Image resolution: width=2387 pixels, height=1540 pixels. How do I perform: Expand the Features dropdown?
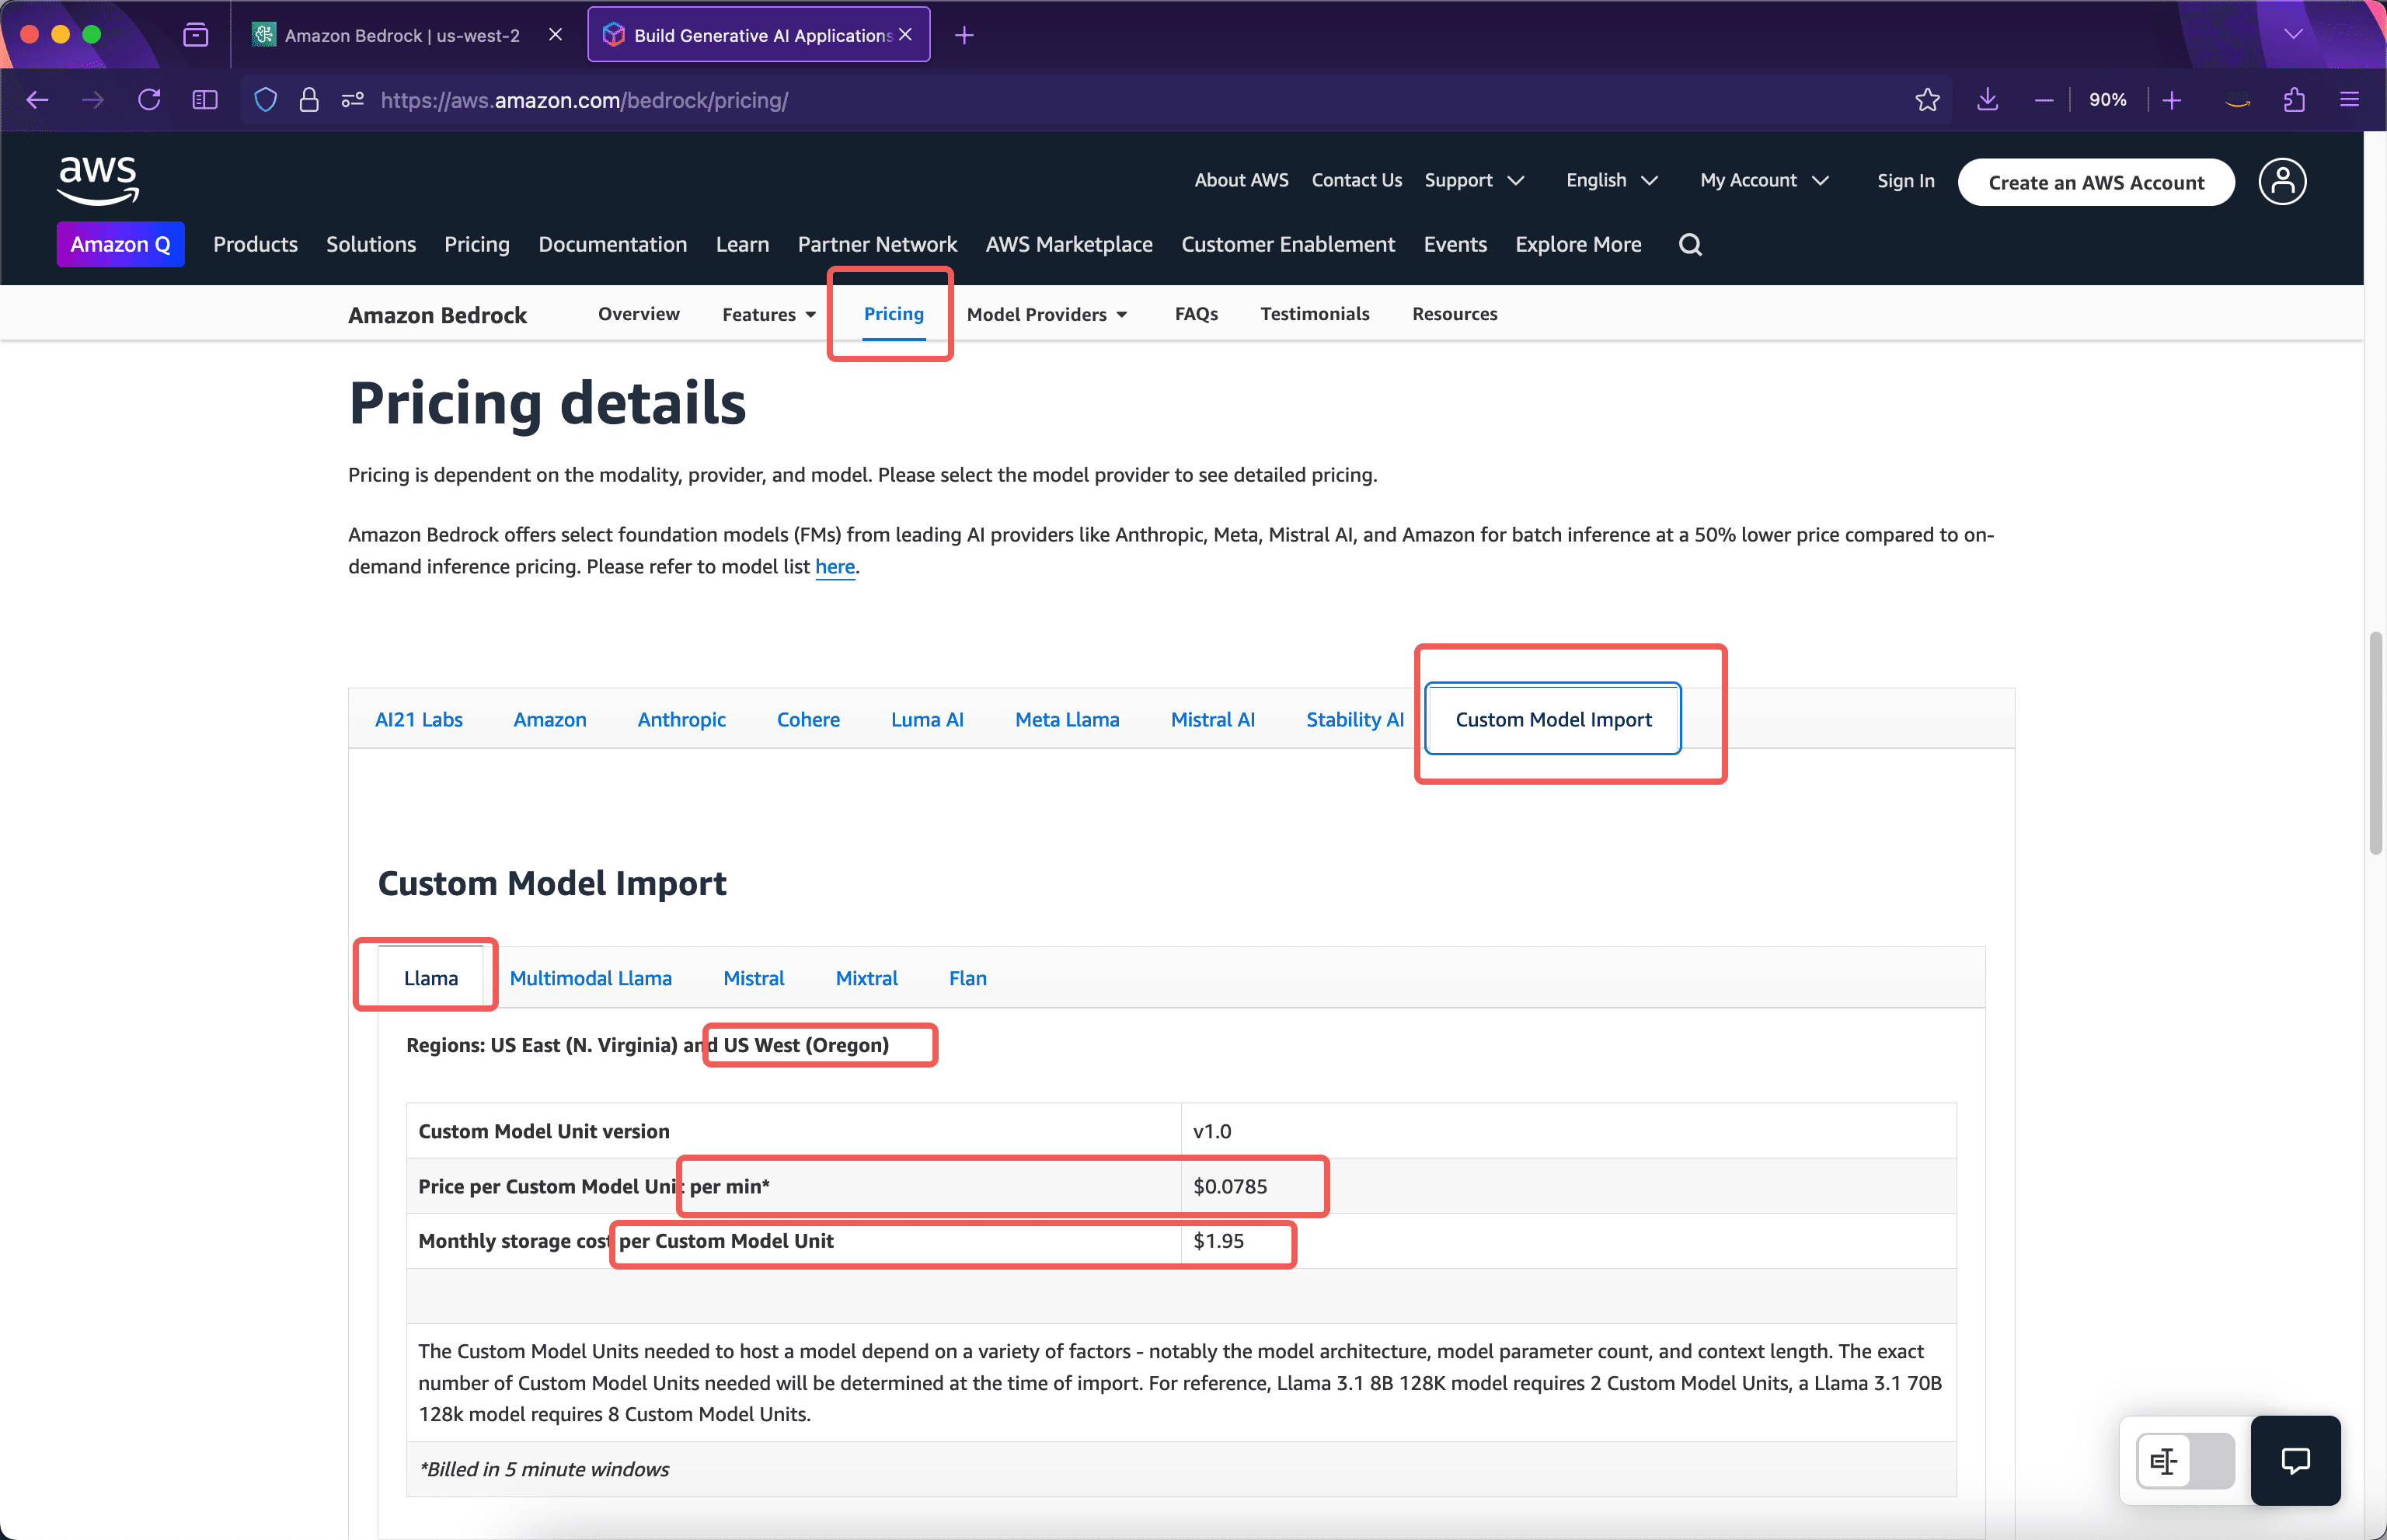tap(767, 314)
